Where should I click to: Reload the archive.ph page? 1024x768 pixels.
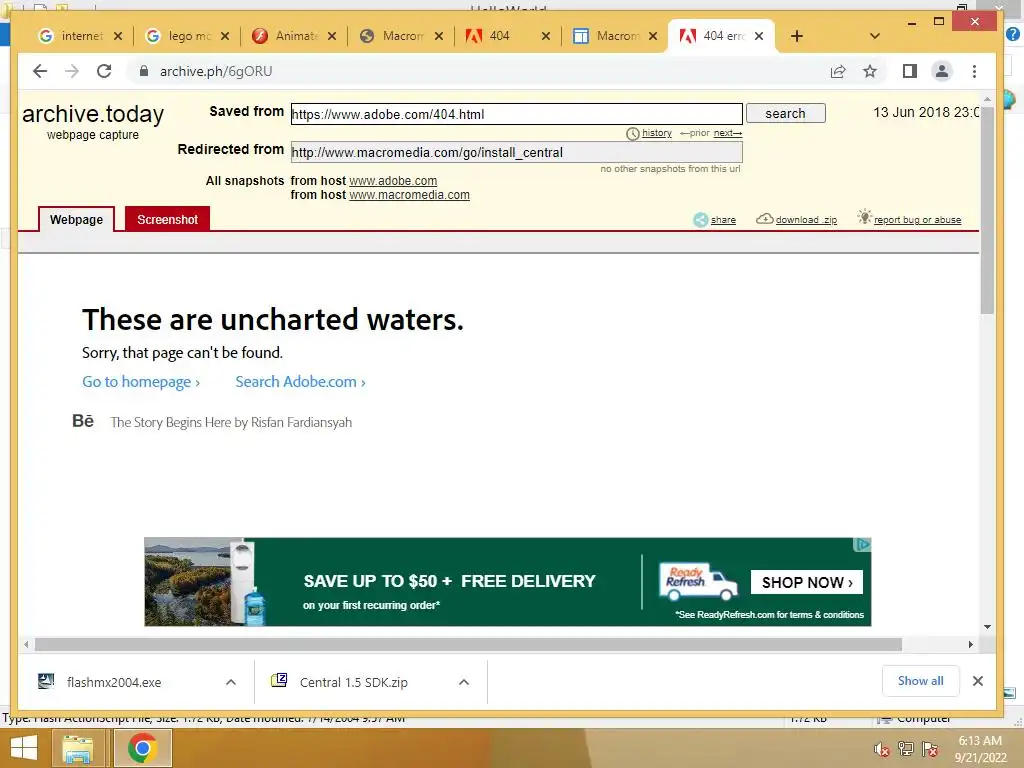click(104, 71)
